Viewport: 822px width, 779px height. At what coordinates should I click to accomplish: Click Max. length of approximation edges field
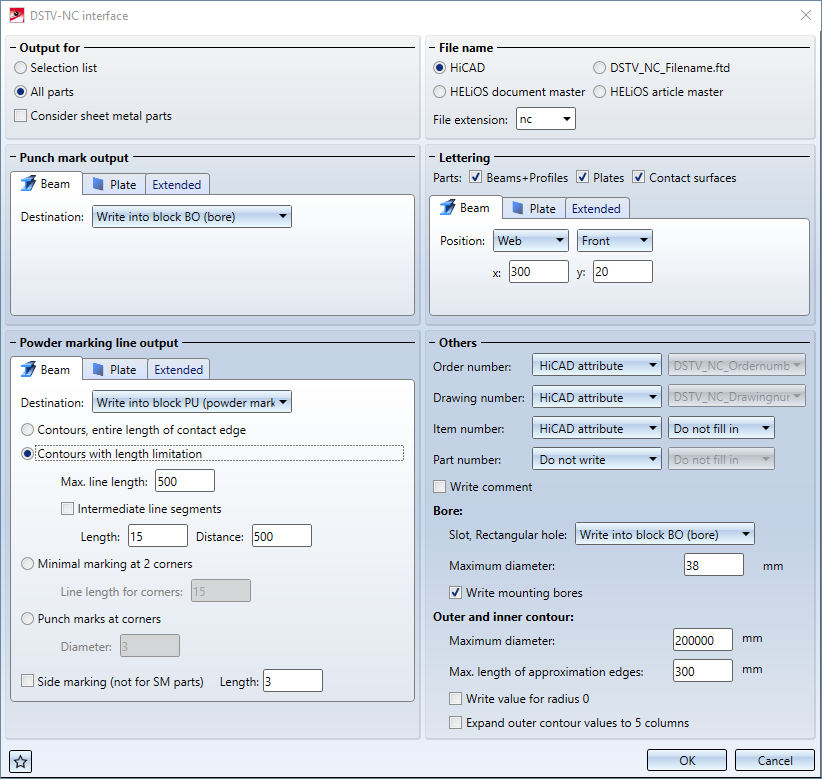coord(703,670)
